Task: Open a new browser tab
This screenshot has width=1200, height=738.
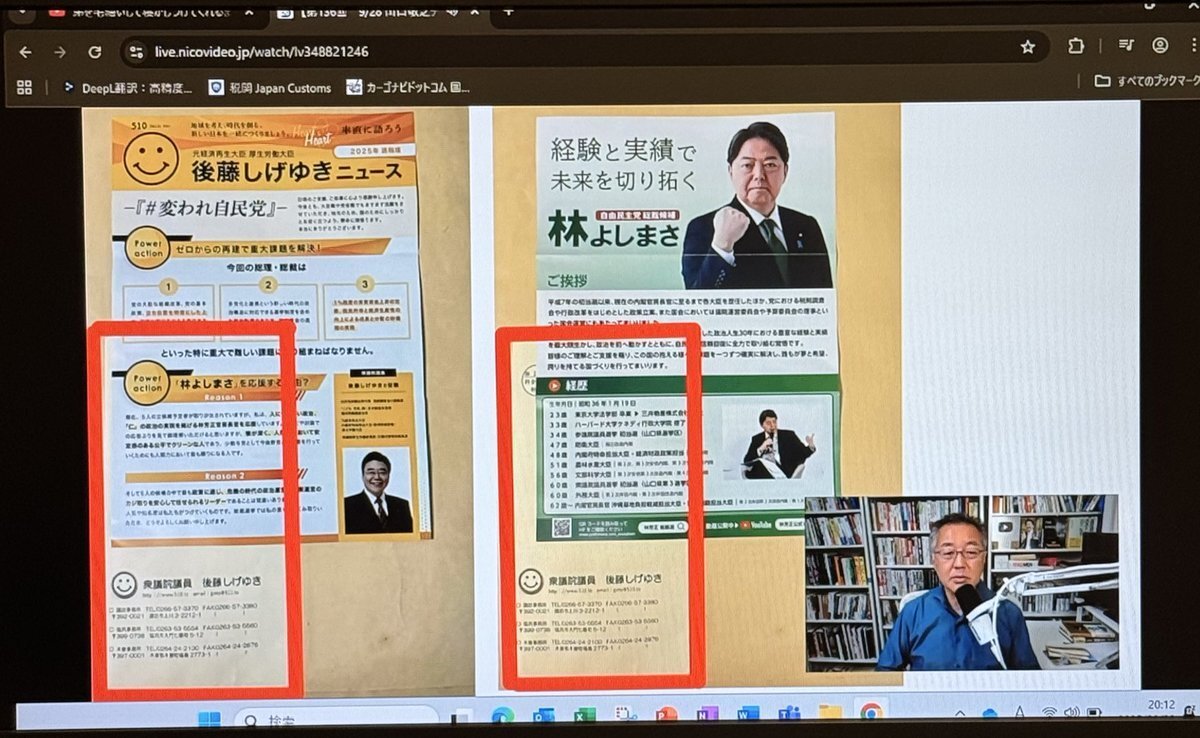Action: click(x=508, y=11)
